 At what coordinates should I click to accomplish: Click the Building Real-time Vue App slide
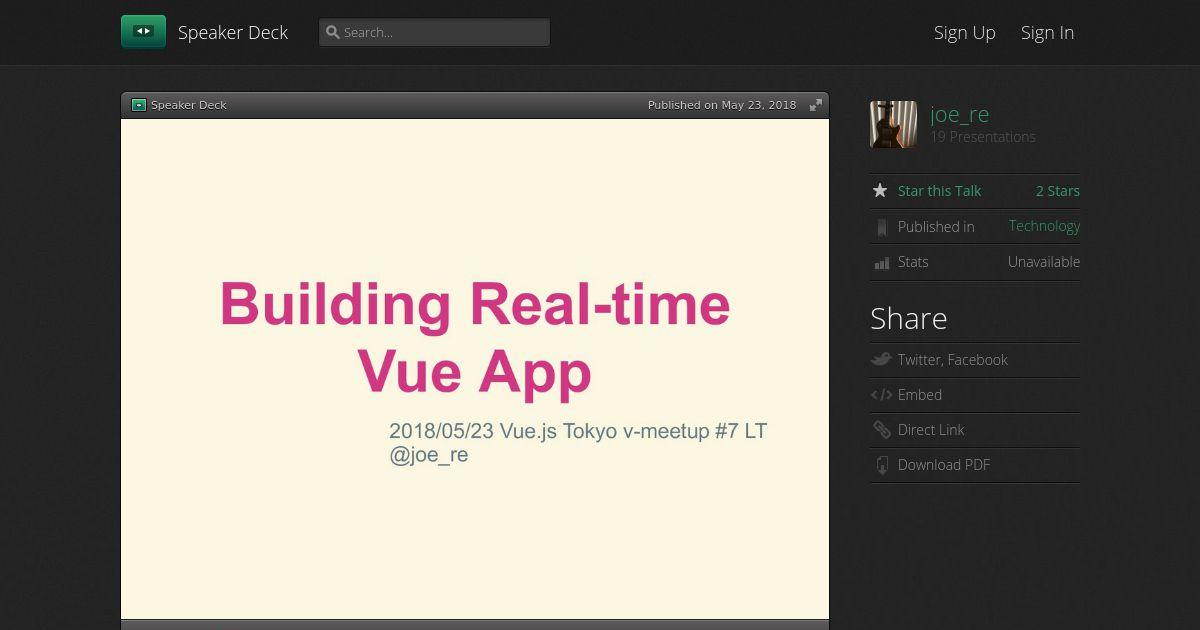click(475, 369)
